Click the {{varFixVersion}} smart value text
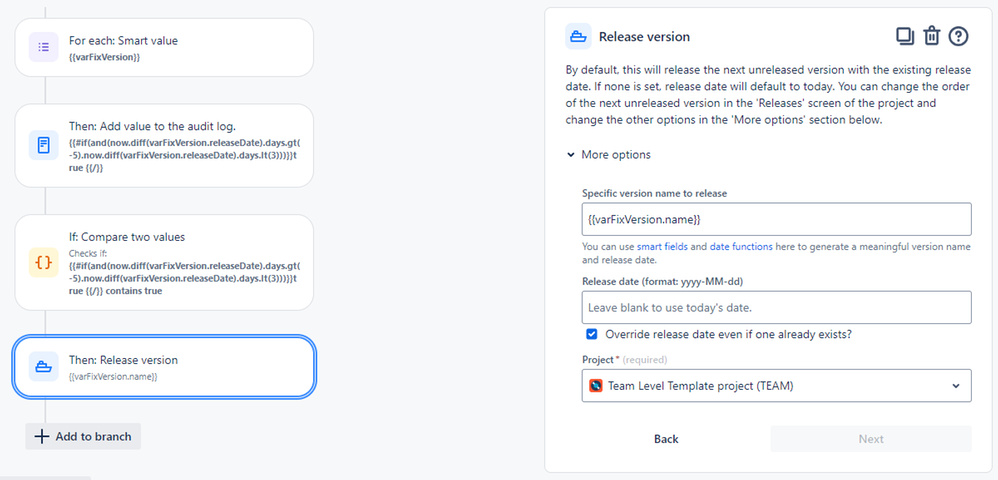The image size is (998, 480). click(104, 57)
